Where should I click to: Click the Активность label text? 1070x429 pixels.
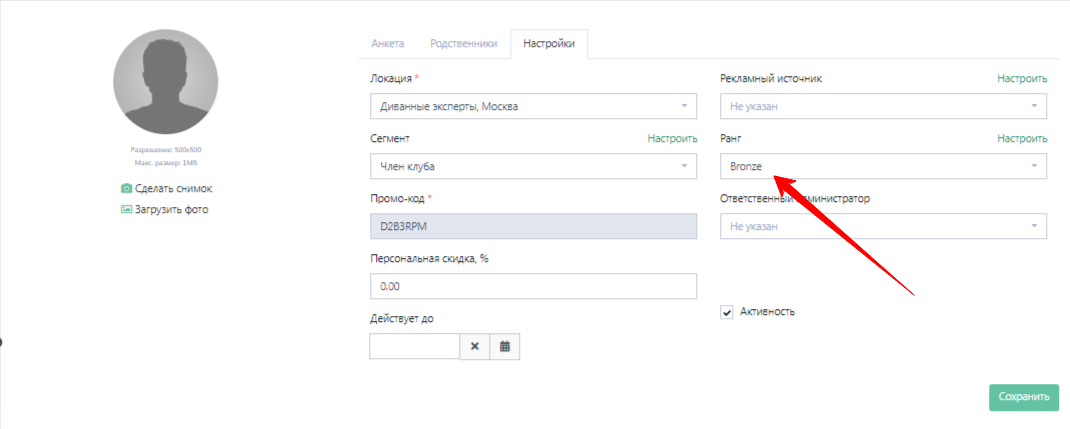point(768,312)
